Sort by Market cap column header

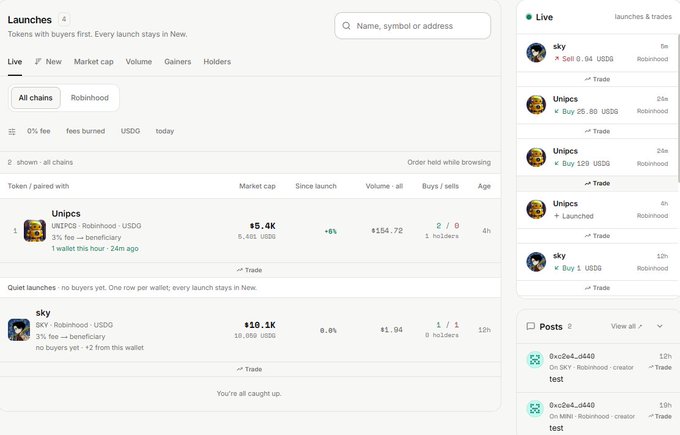coord(257,186)
